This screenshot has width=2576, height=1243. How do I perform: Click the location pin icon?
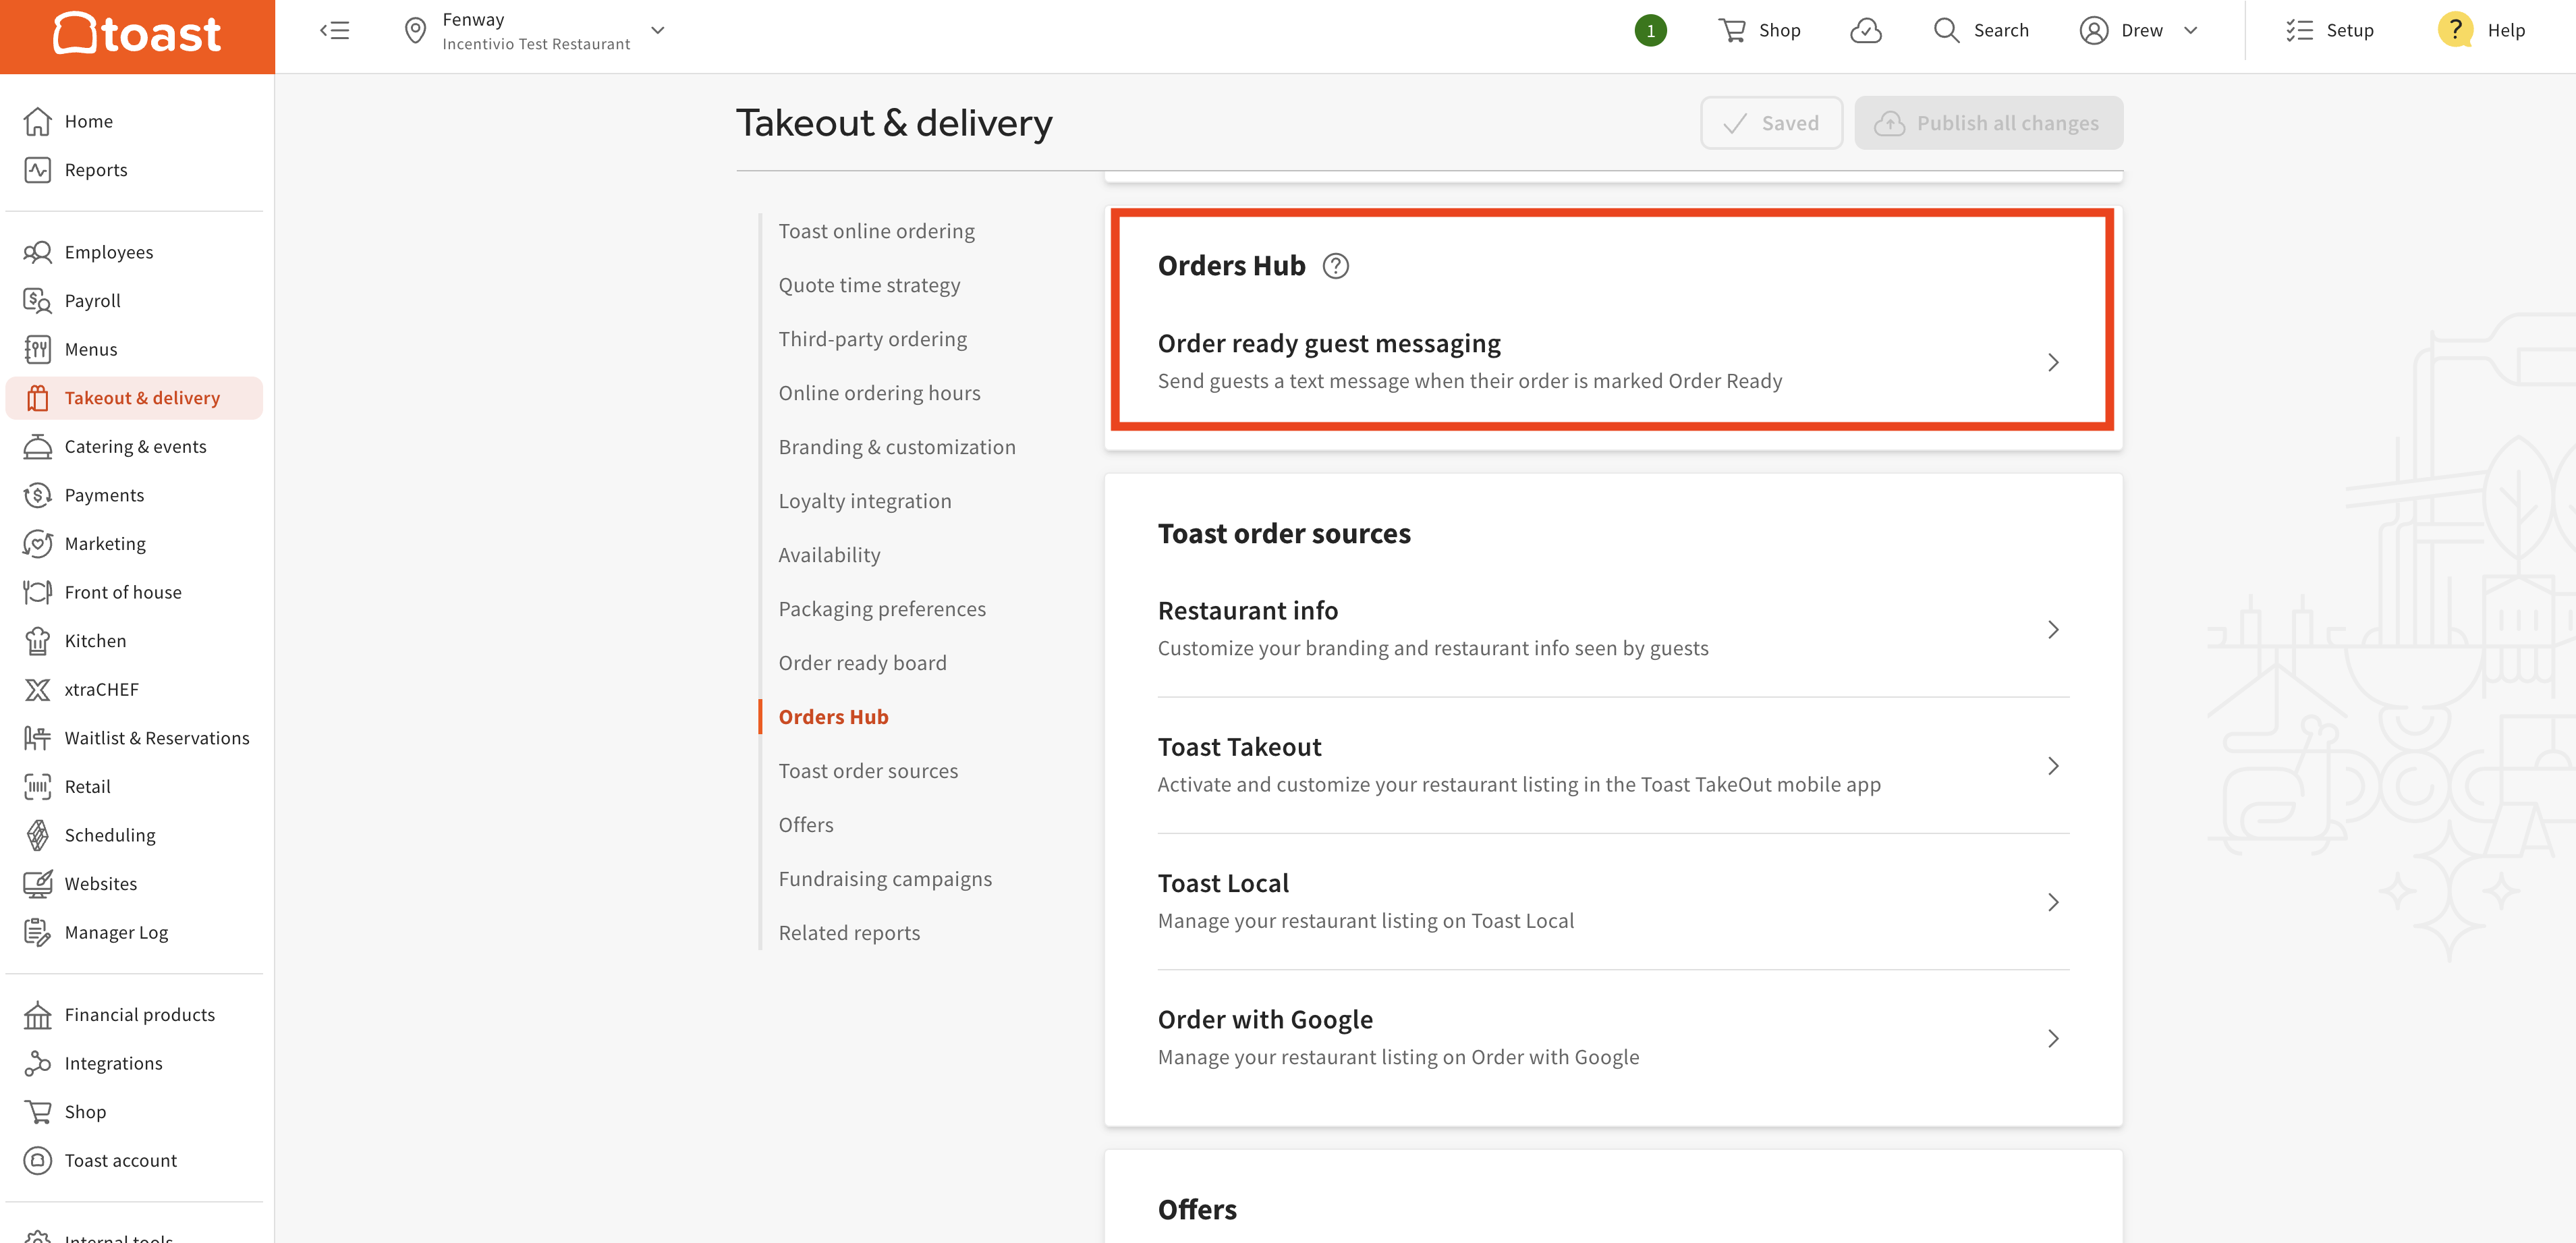tap(415, 30)
